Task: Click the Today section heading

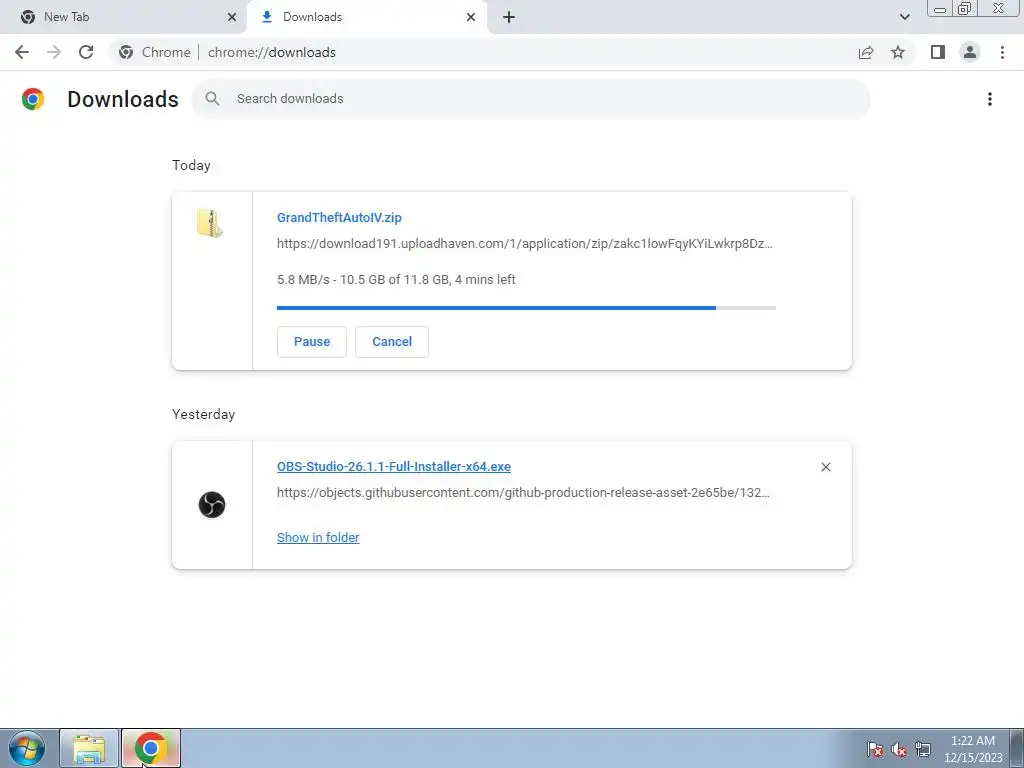Action: pos(191,165)
